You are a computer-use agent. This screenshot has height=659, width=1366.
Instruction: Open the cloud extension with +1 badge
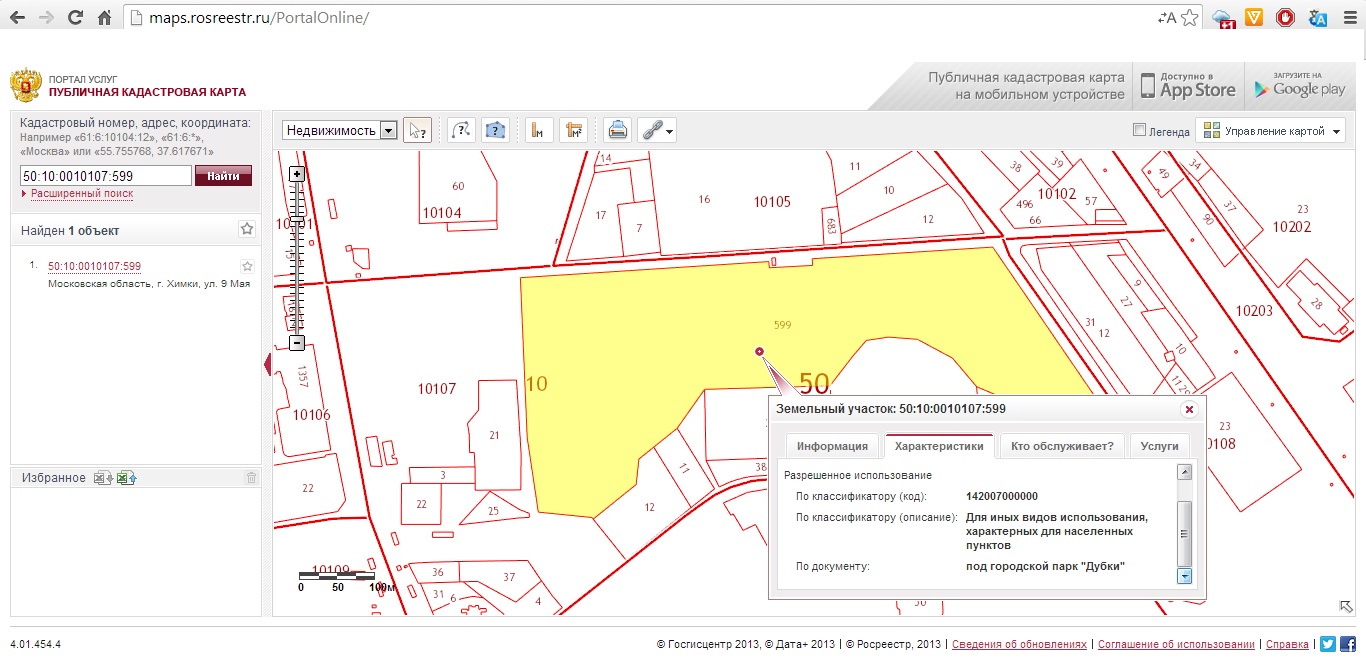[1222, 19]
